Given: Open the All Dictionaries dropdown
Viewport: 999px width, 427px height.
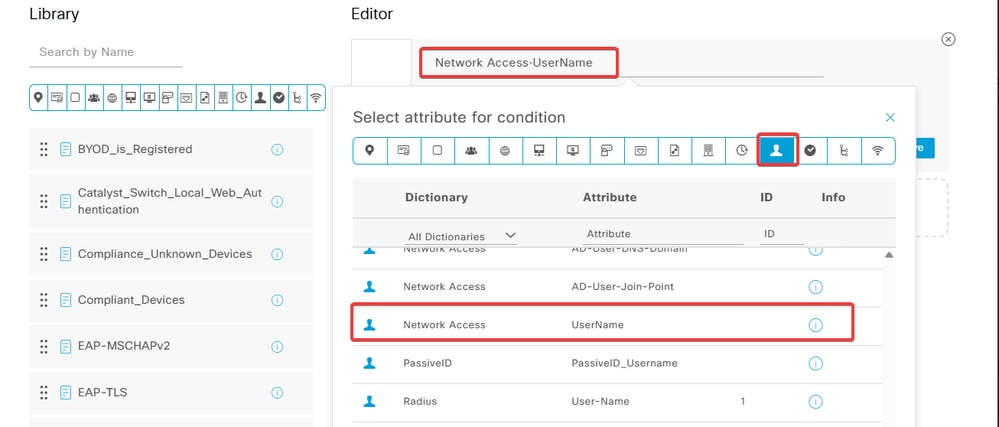Looking at the screenshot, I should coord(461,236).
